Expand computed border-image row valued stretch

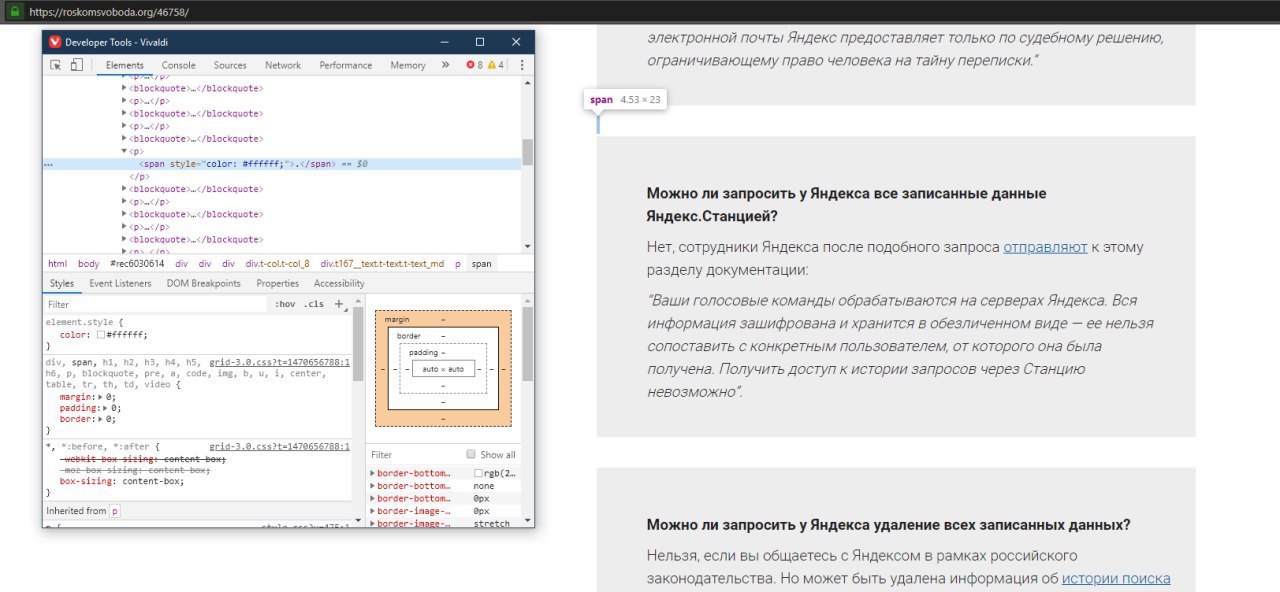click(373, 523)
